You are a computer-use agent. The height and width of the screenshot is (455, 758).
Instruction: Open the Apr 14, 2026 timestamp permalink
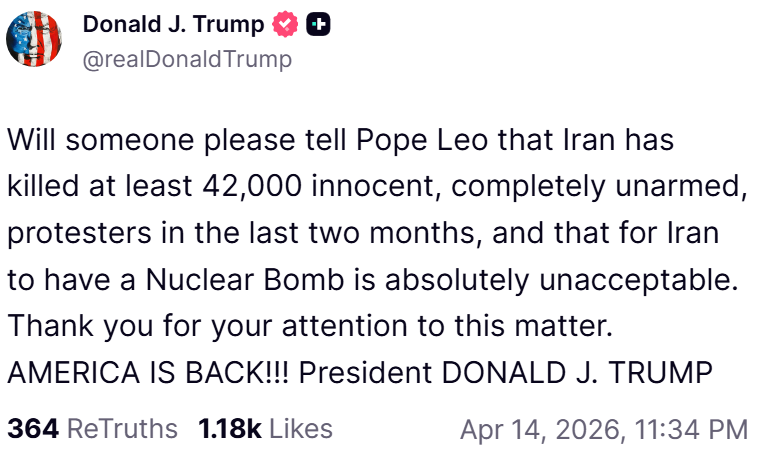603,430
